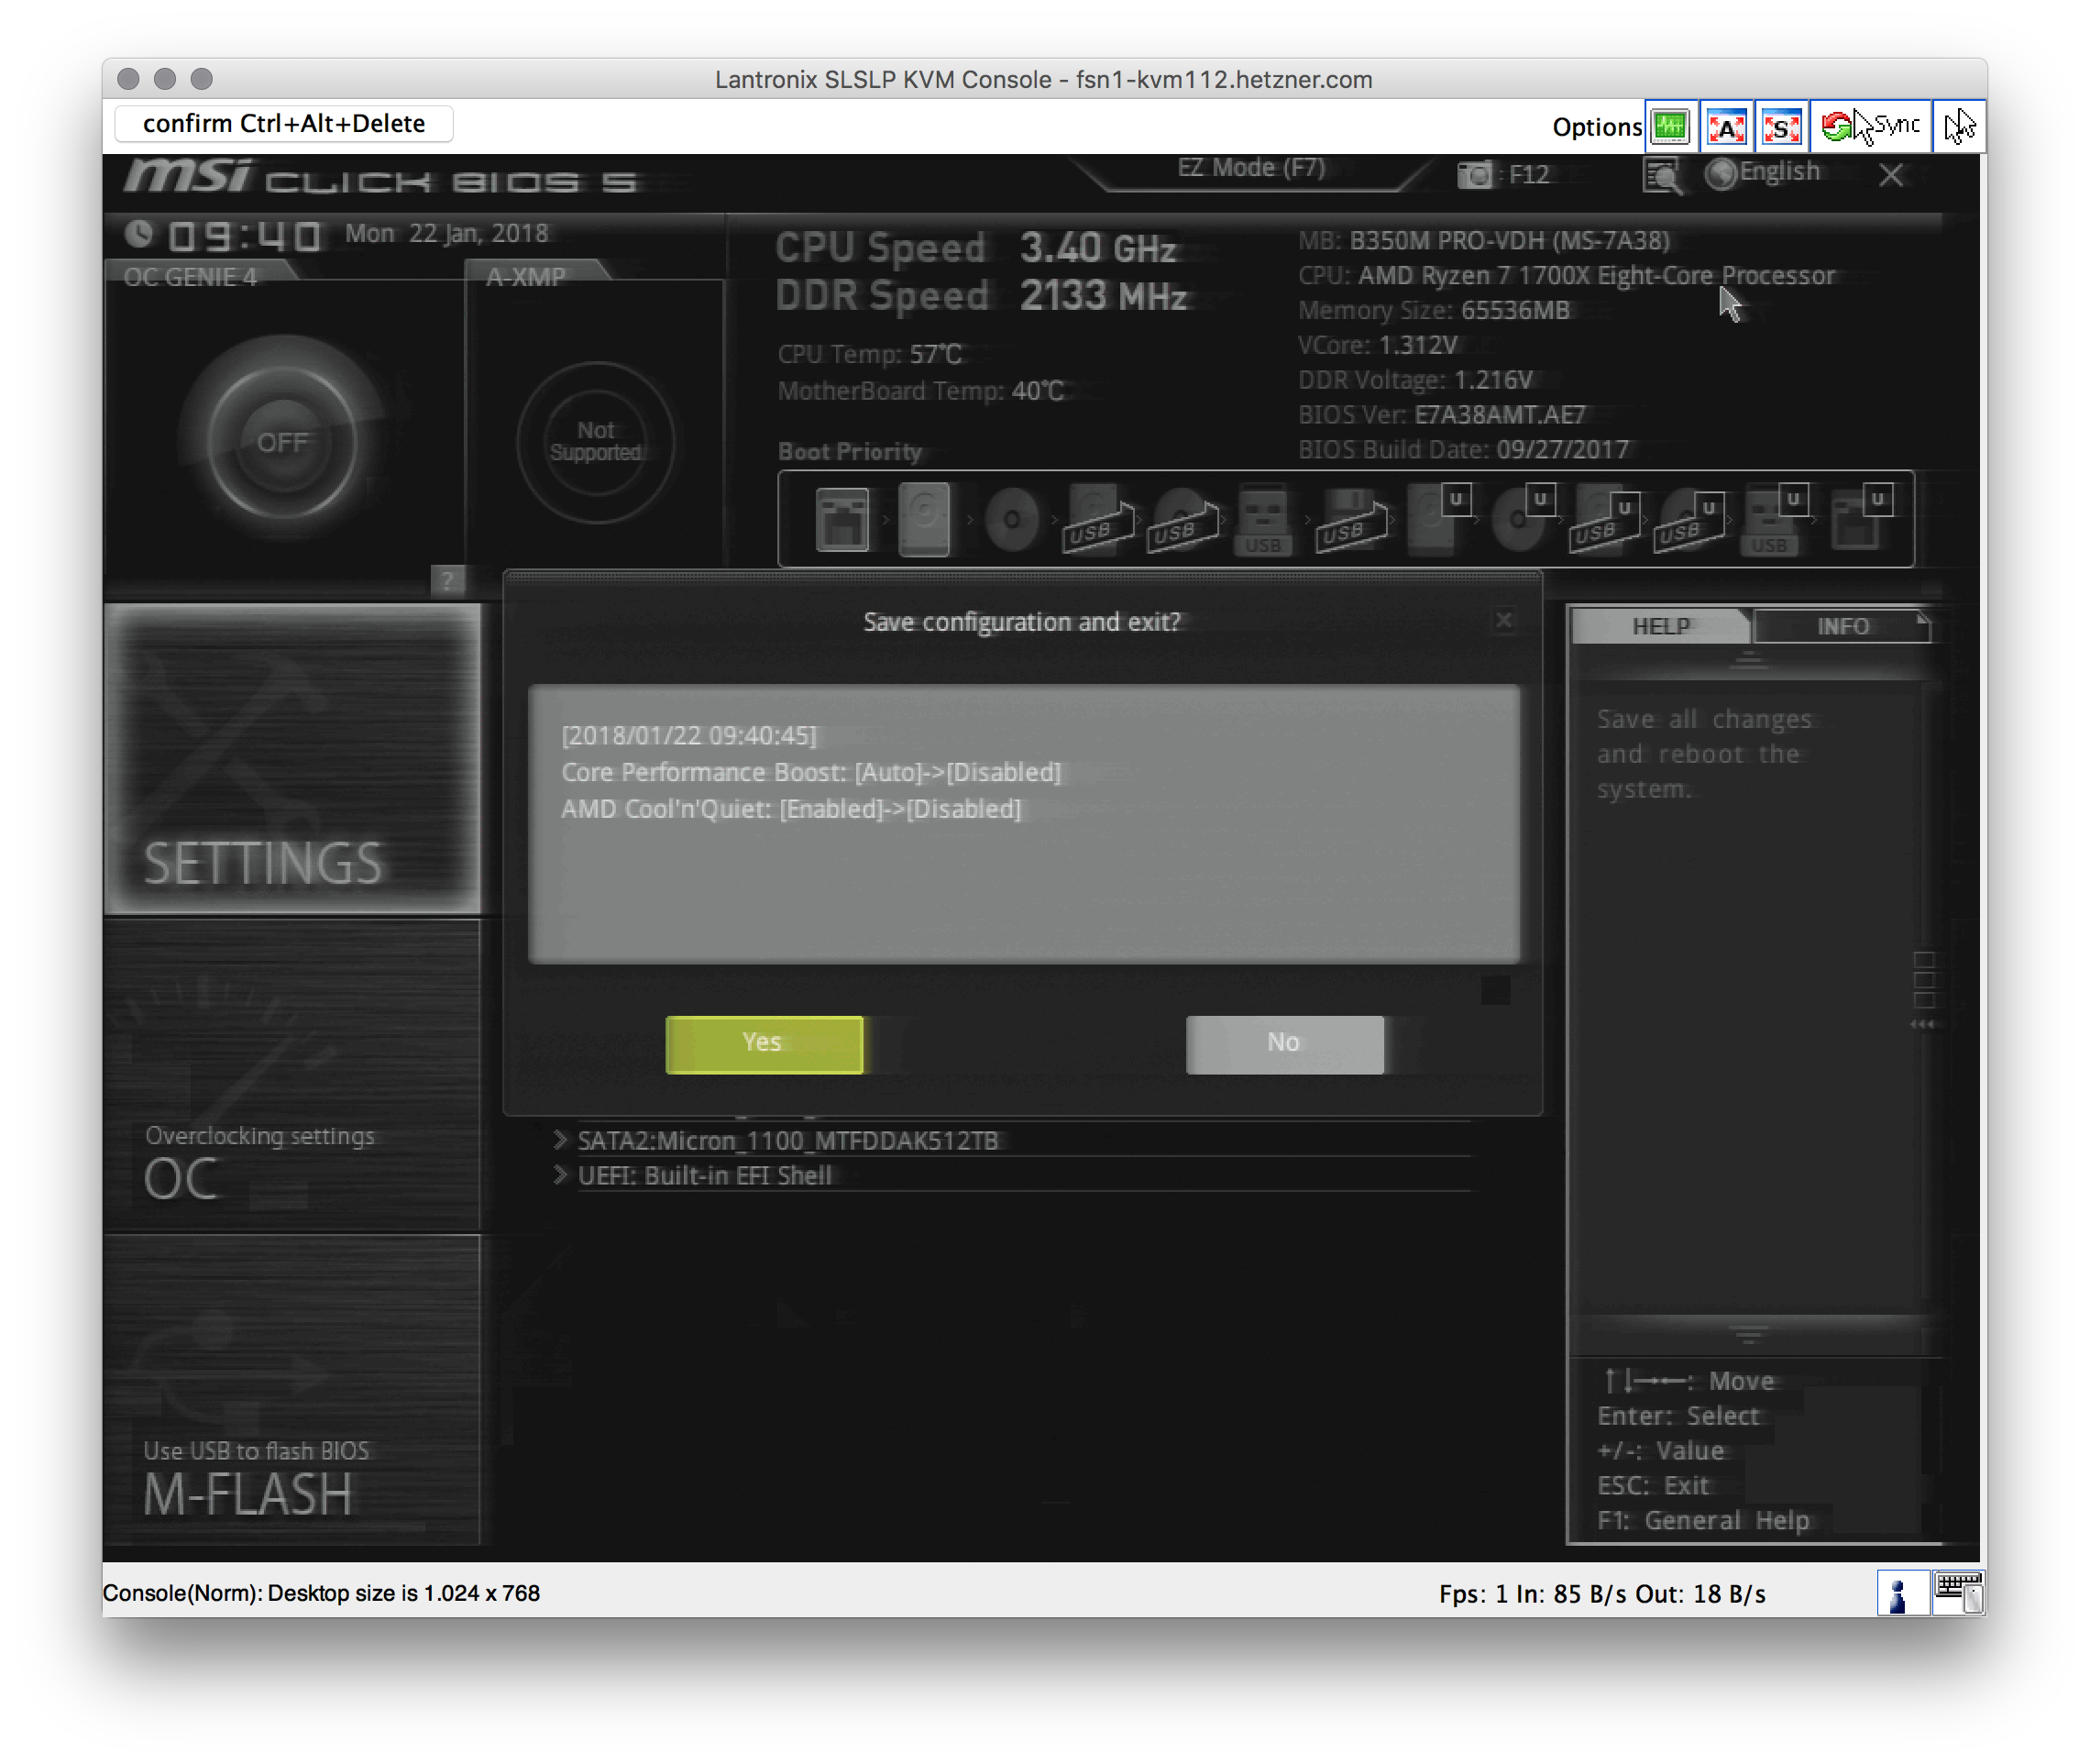2090x1764 pixels.
Task: Click the user info icon in the status bar
Action: (x=1900, y=1593)
